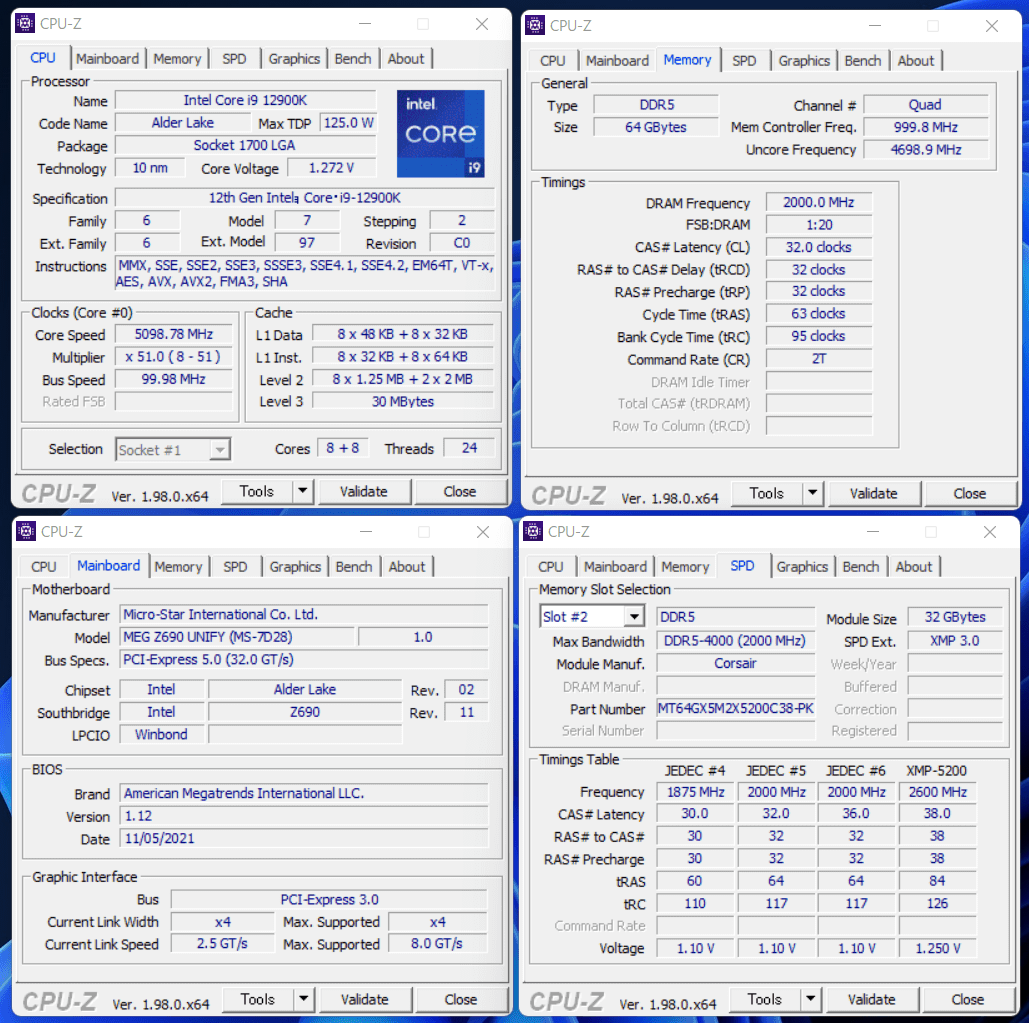Open About tab in CPU window
The width and height of the screenshot is (1029, 1023).
406,59
